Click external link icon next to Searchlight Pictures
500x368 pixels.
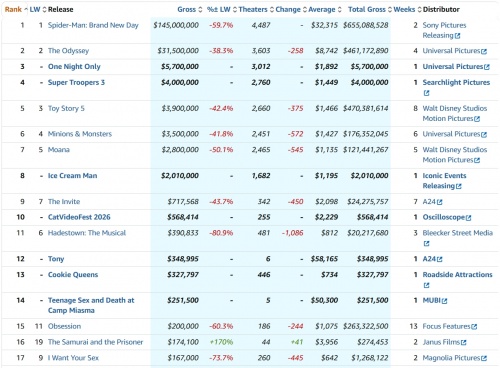426,93
